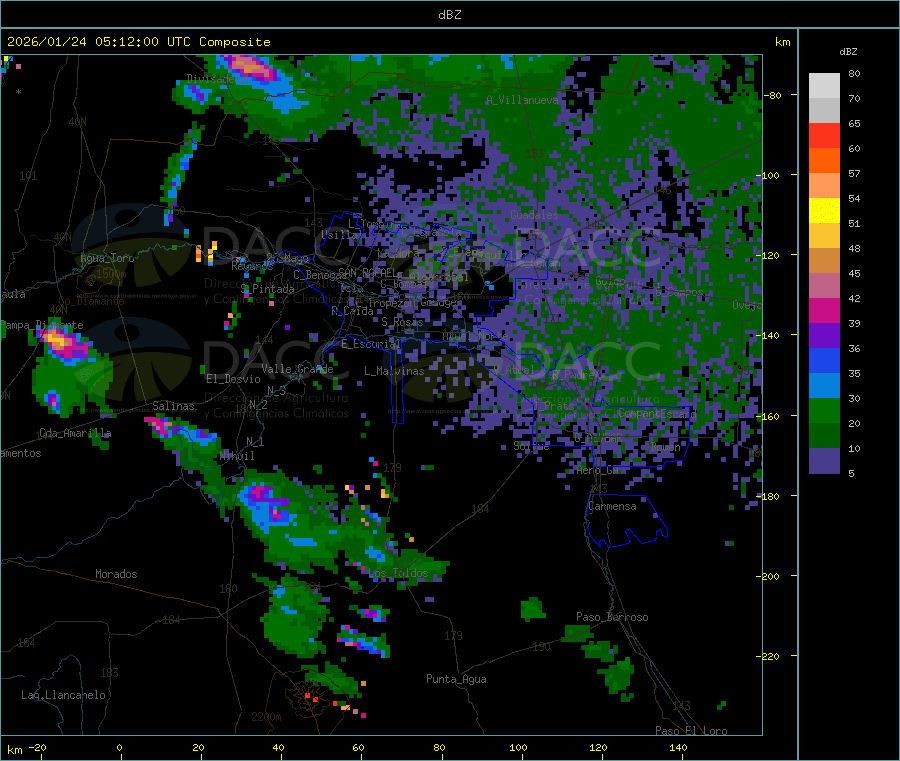This screenshot has width=900, height=761.
Task: Click the '140' tick on the bottom axis
Action: [x=678, y=747]
